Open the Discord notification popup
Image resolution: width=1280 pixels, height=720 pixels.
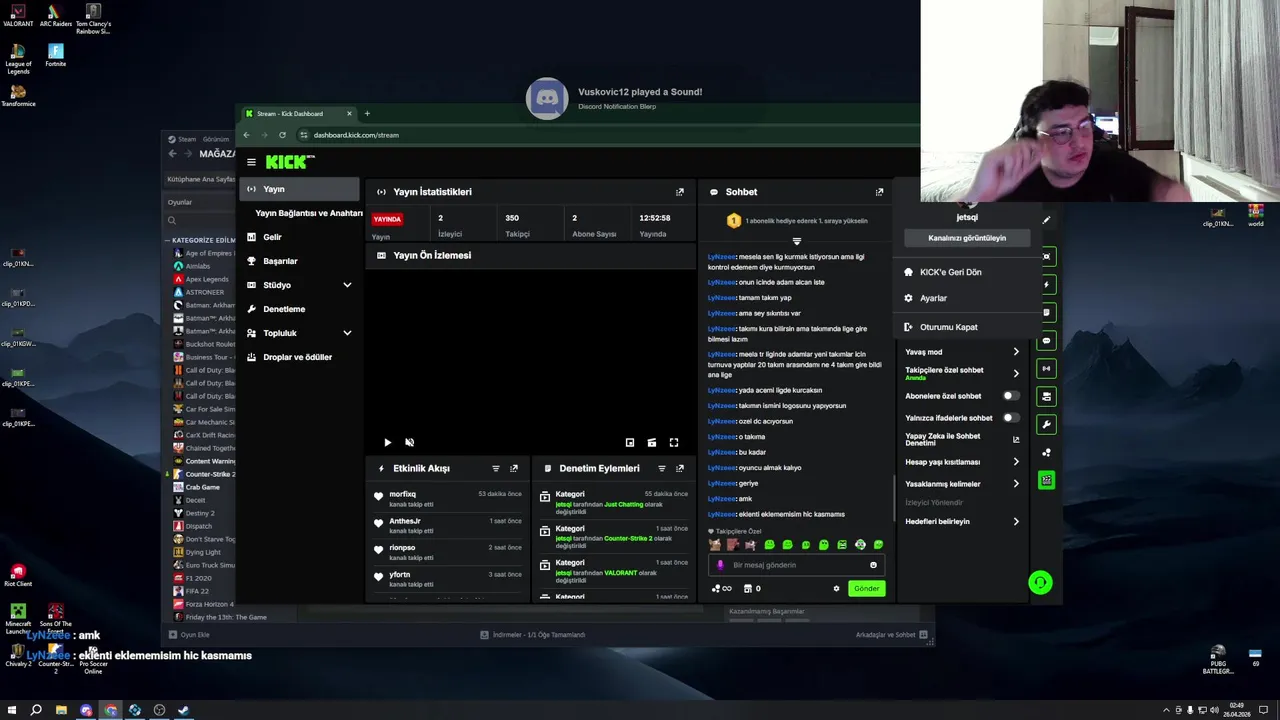coord(640,98)
